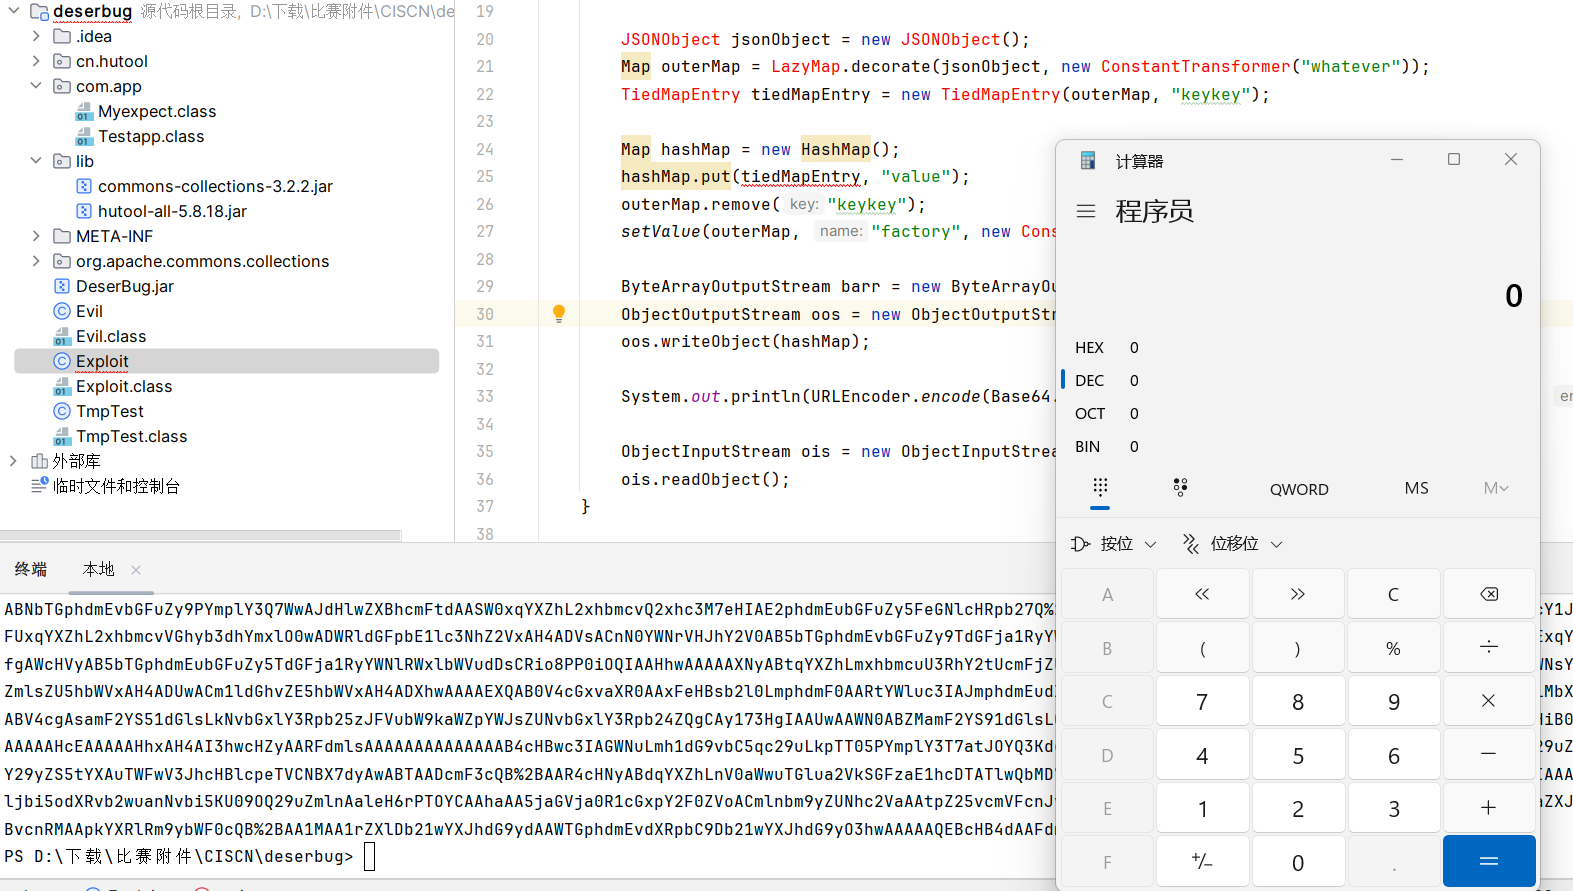
Task: Click digit 7 on calculator
Action: (x=1202, y=701)
